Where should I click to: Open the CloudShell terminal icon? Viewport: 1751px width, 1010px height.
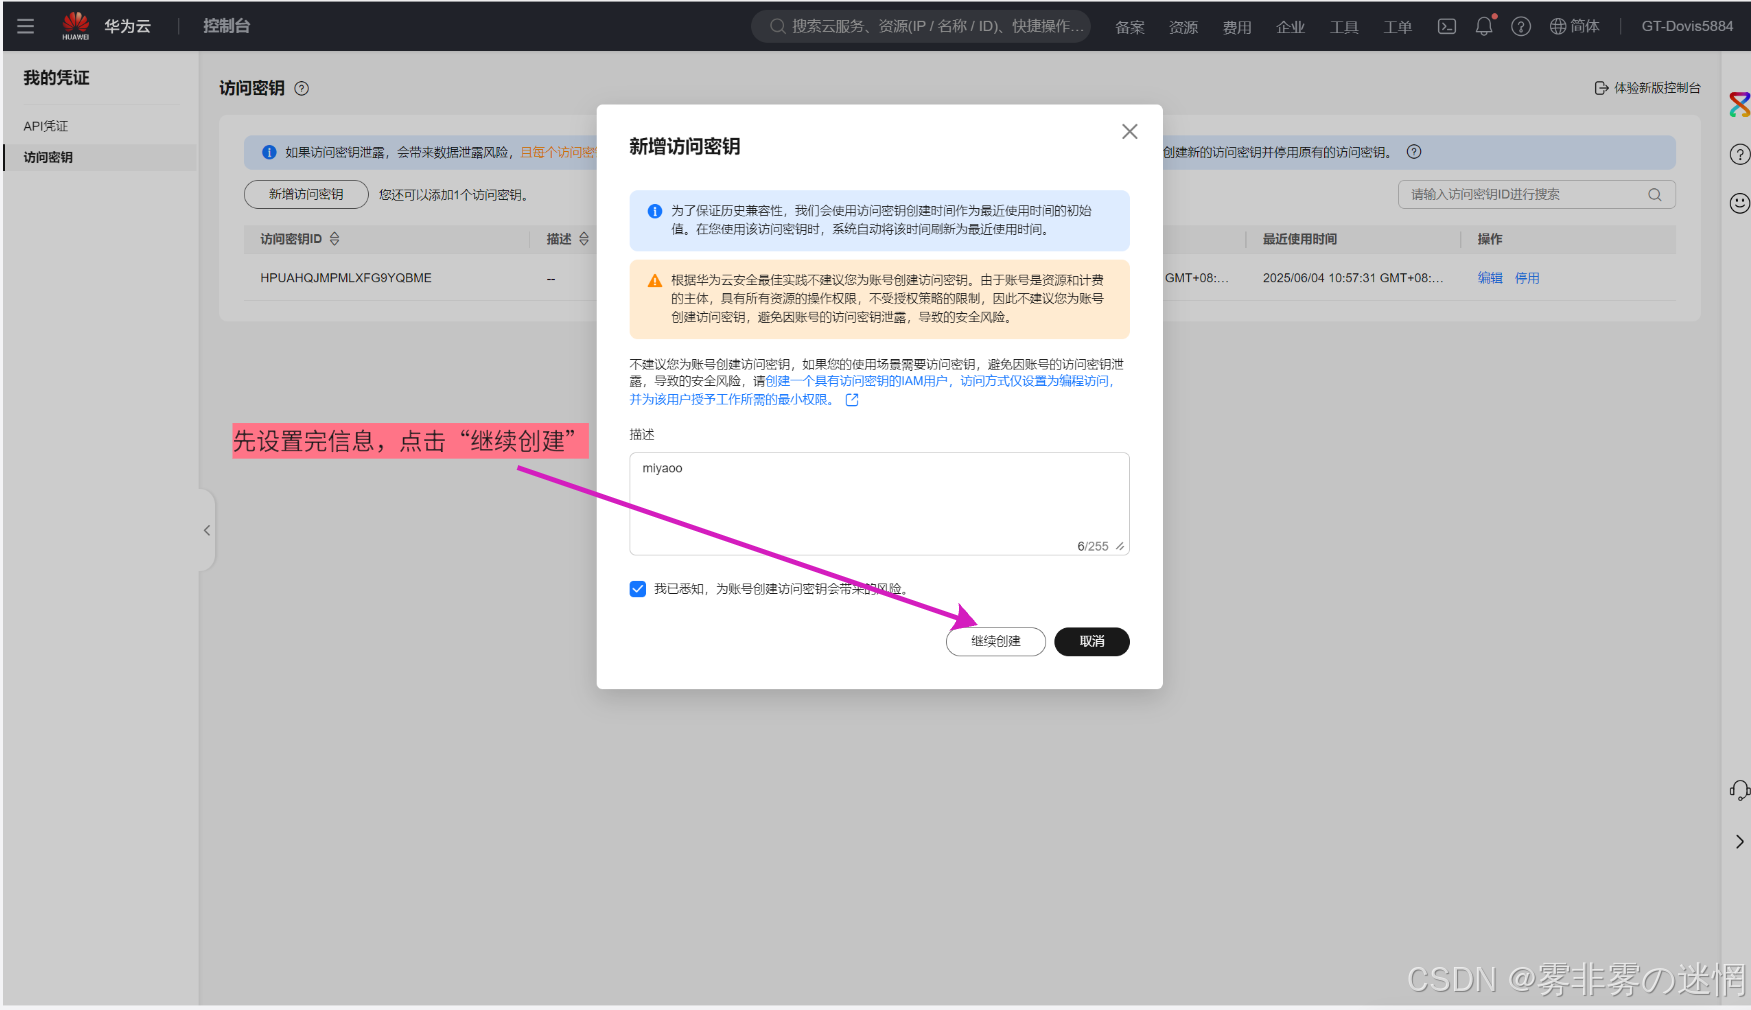[1447, 27]
